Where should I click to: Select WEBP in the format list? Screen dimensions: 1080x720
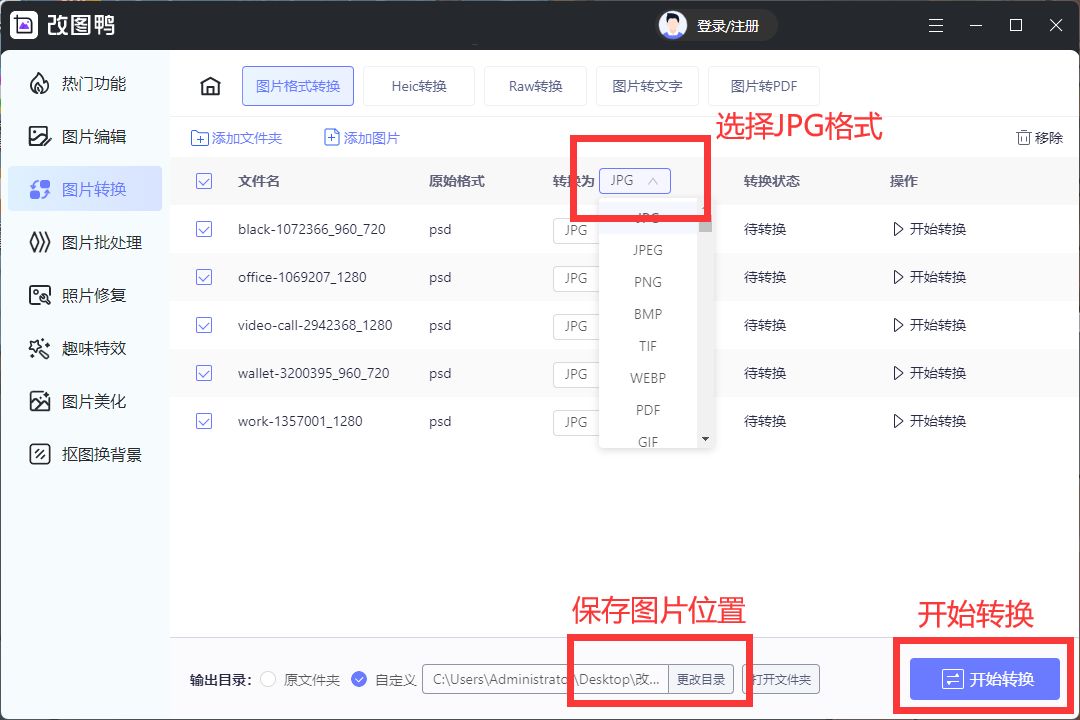pos(647,378)
